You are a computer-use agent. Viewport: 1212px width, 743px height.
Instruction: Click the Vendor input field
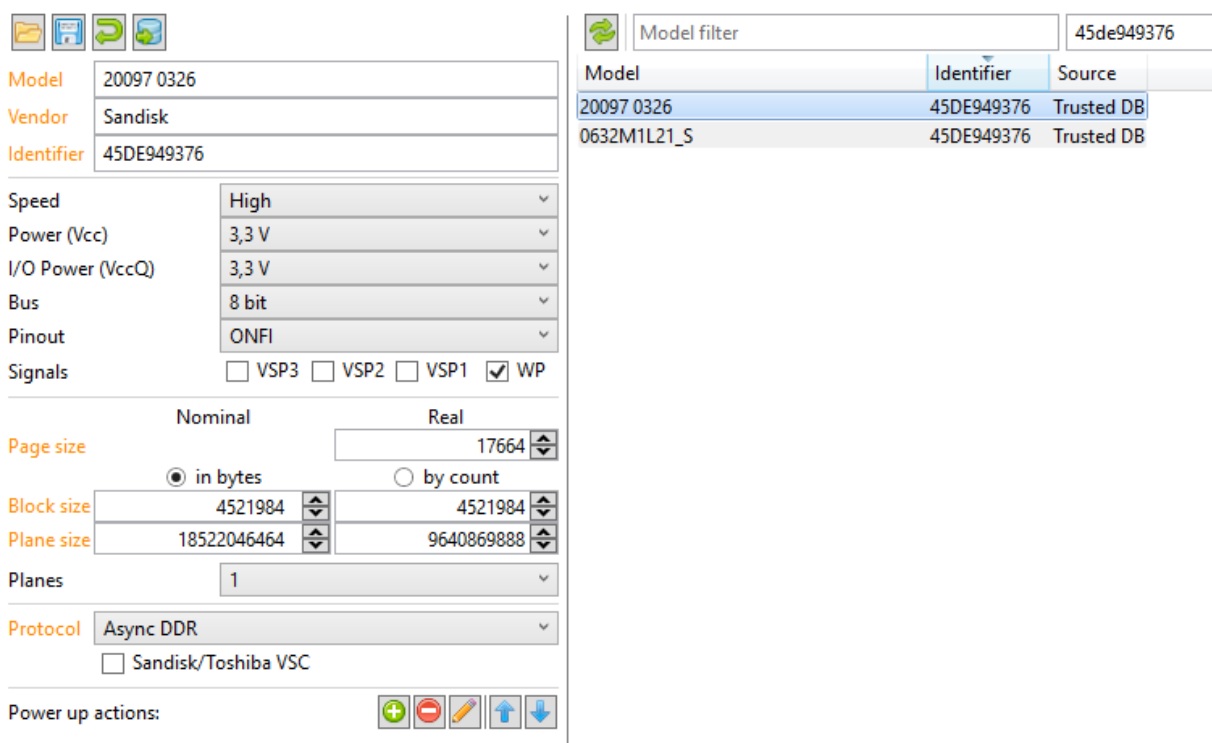[x=326, y=116]
